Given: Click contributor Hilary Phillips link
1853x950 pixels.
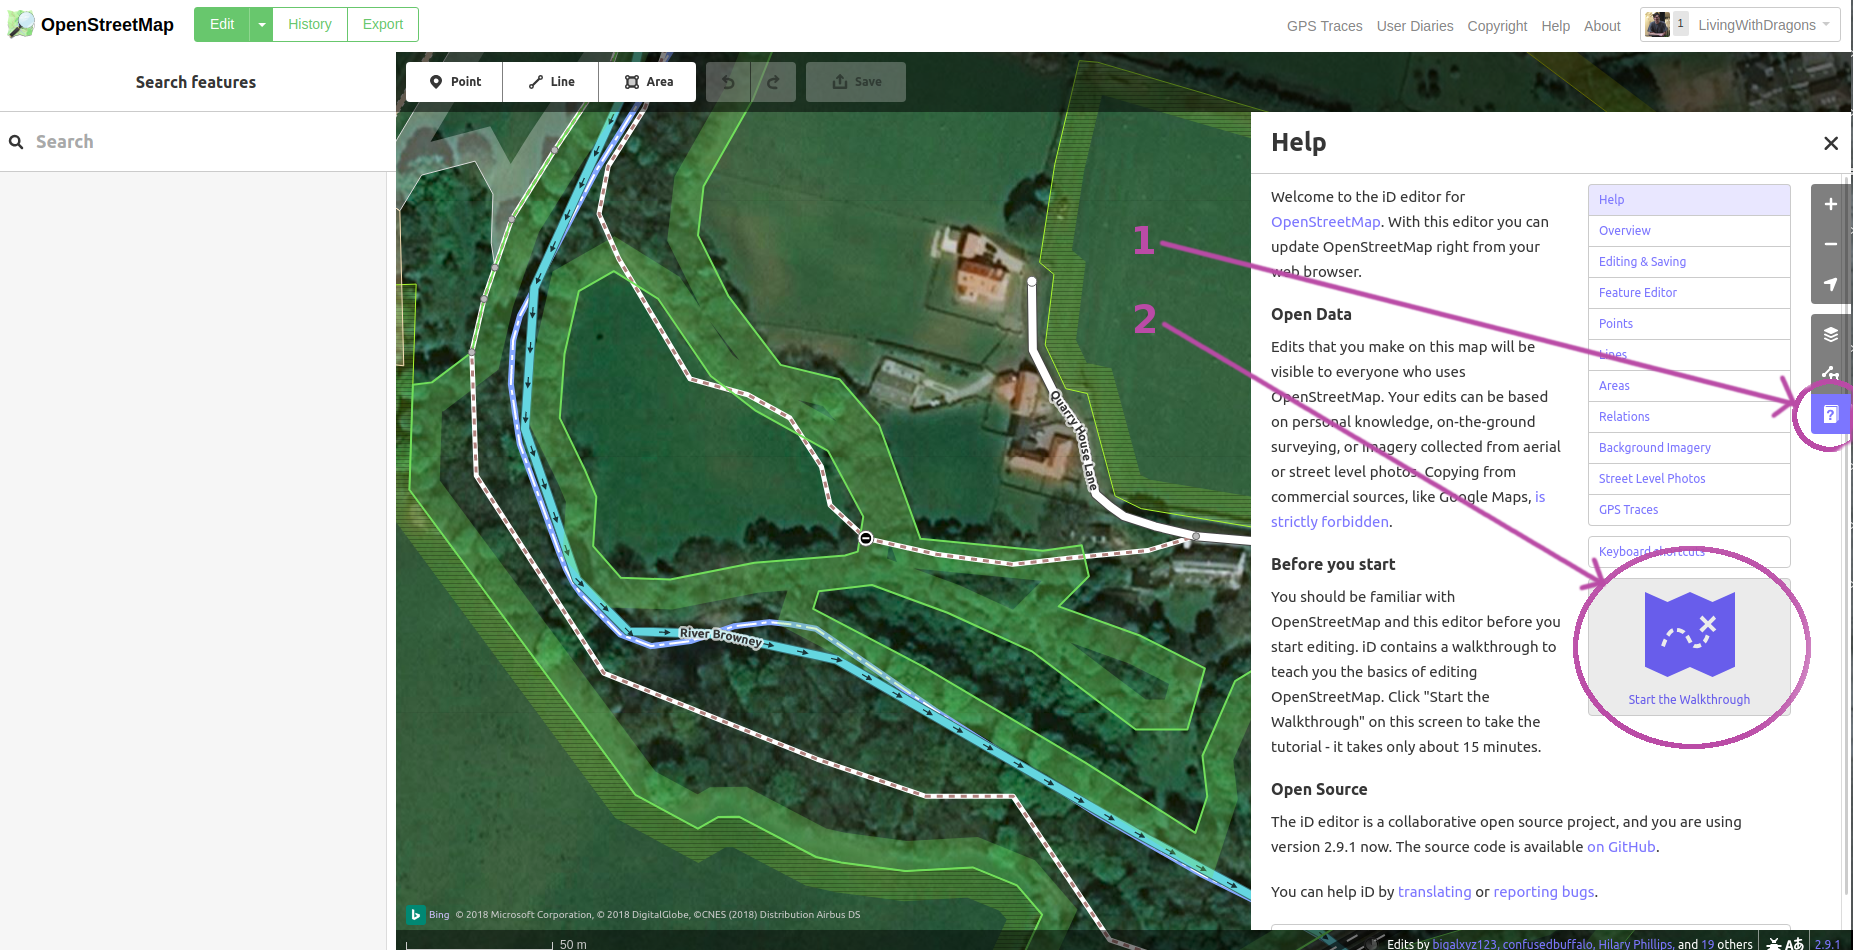Looking at the screenshot, I should tap(1635, 944).
